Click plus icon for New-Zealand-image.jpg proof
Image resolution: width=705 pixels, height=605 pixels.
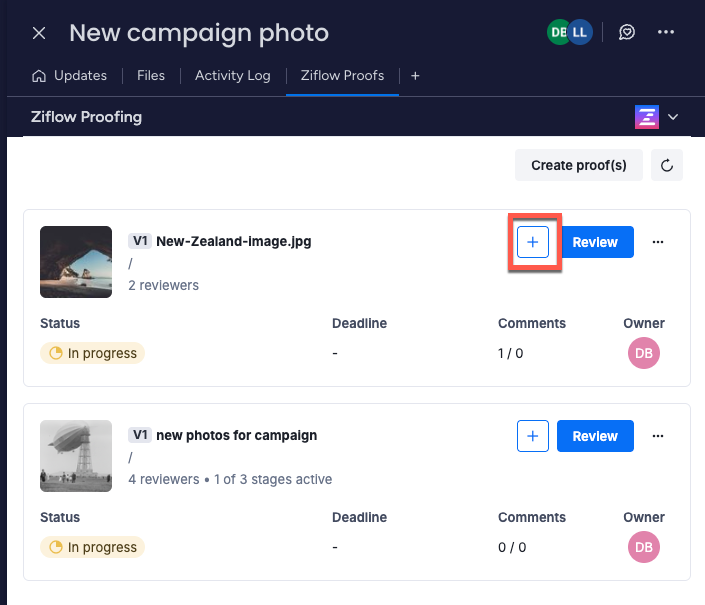(533, 242)
